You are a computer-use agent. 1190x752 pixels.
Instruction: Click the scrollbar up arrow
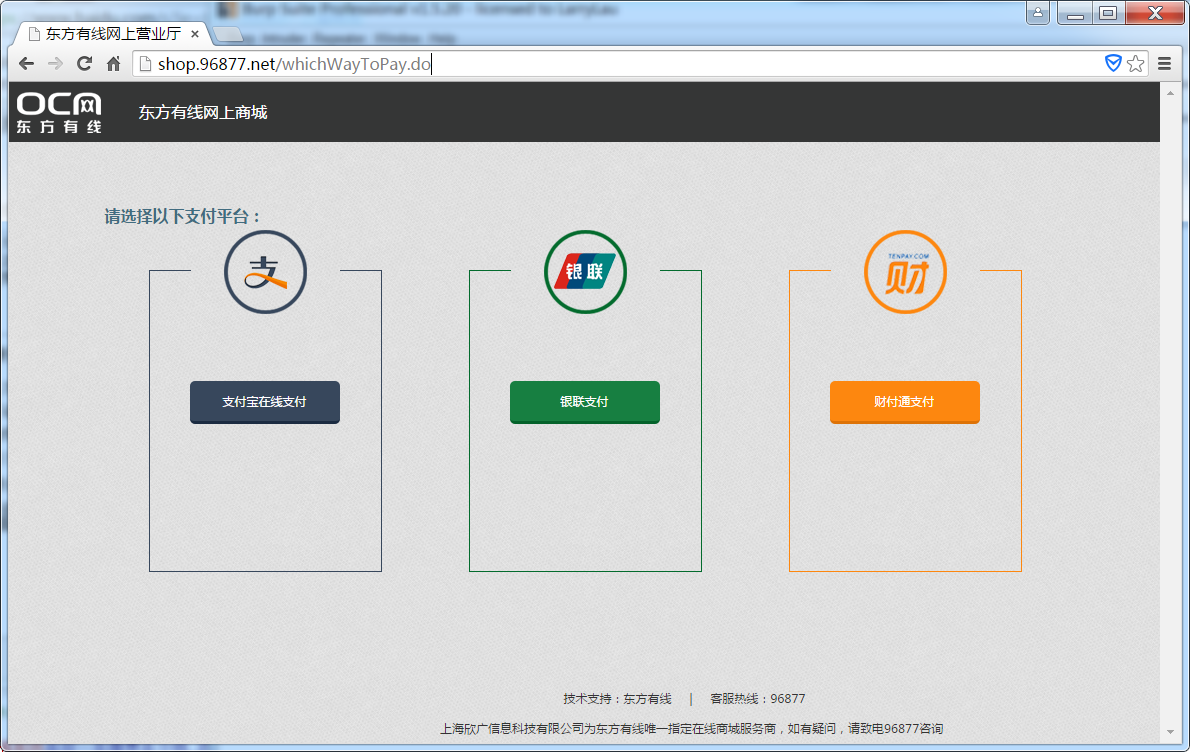(1170, 93)
